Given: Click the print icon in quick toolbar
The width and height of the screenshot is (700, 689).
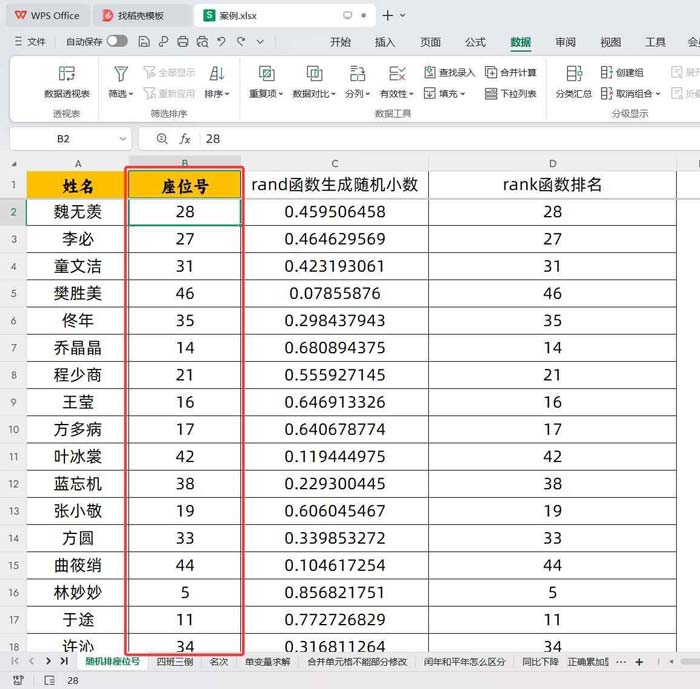Looking at the screenshot, I should click(183, 42).
